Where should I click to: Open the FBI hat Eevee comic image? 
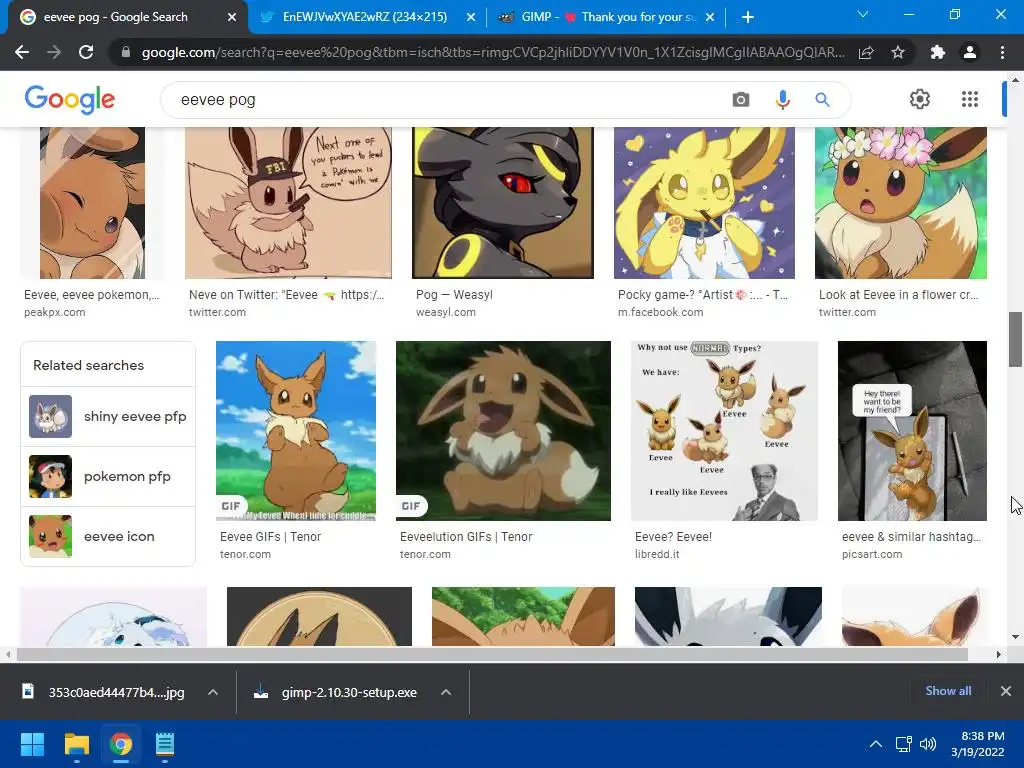point(288,203)
